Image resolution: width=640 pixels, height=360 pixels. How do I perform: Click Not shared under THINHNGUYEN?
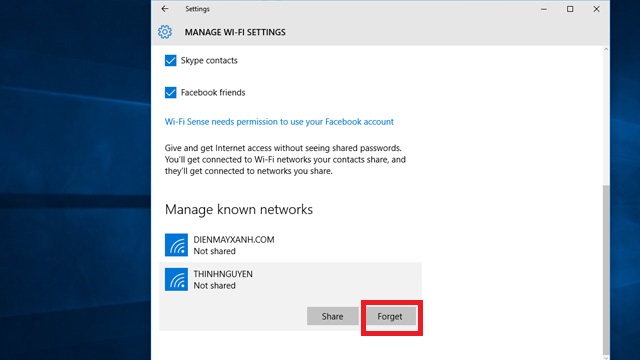pos(215,285)
